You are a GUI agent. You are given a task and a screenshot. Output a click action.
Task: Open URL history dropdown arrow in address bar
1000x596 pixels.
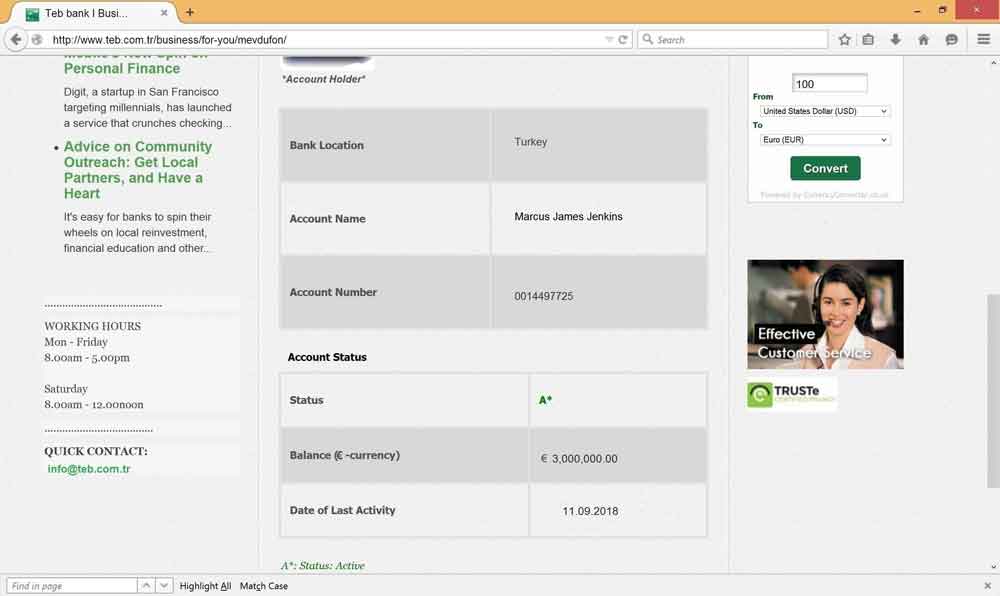(609, 40)
